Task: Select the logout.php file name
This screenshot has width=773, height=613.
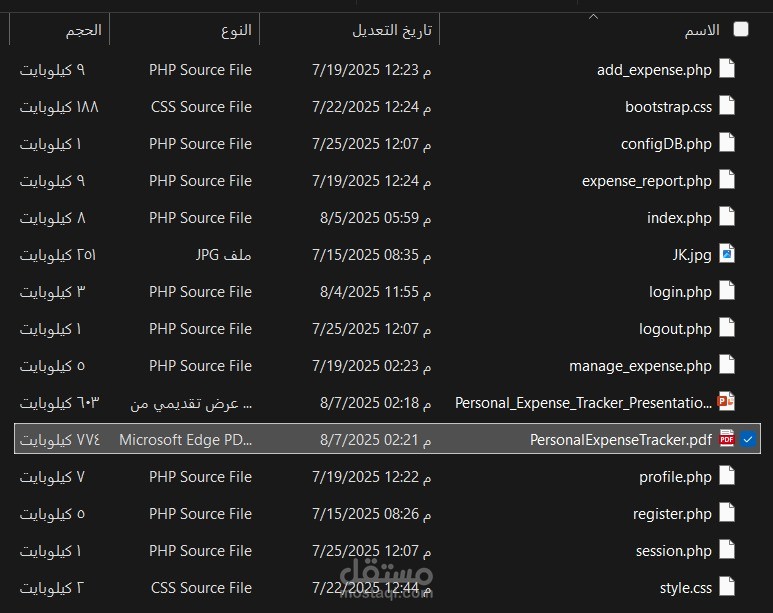Action: (x=675, y=329)
